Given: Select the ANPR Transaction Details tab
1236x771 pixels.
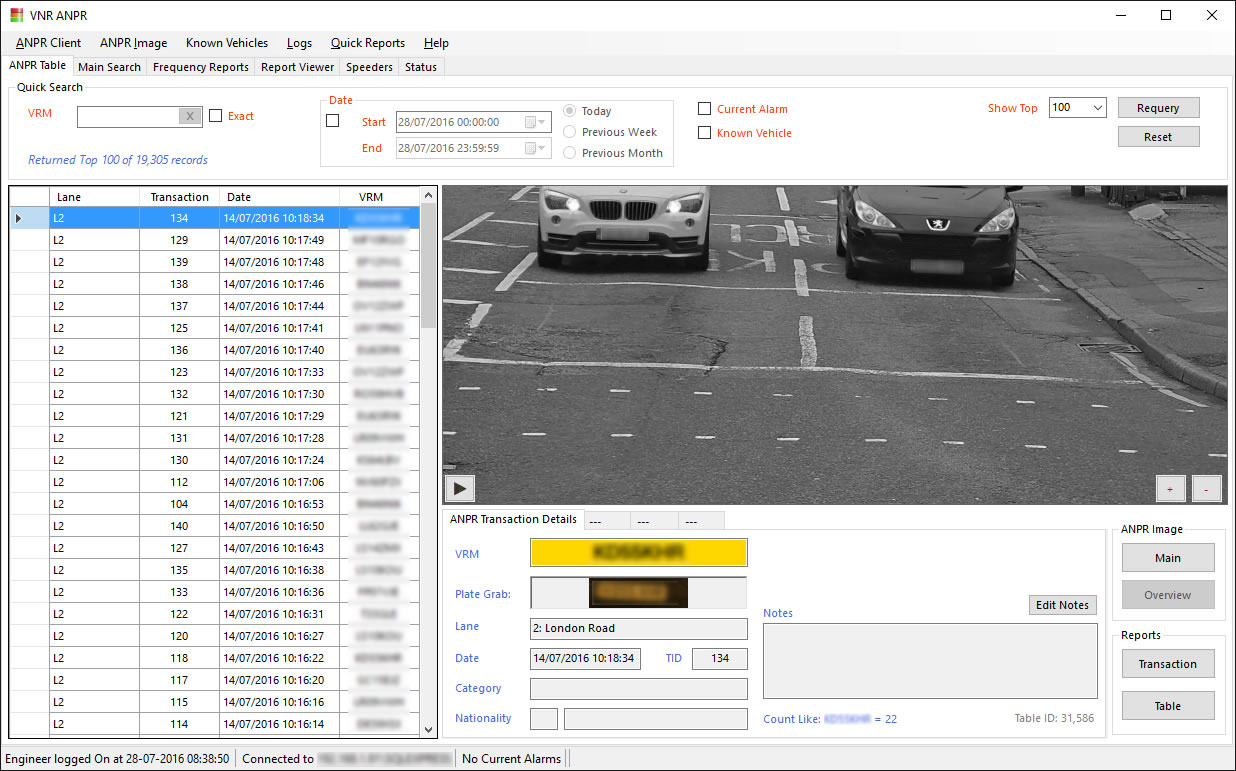Looking at the screenshot, I should pyautogui.click(x=513, y=519).
